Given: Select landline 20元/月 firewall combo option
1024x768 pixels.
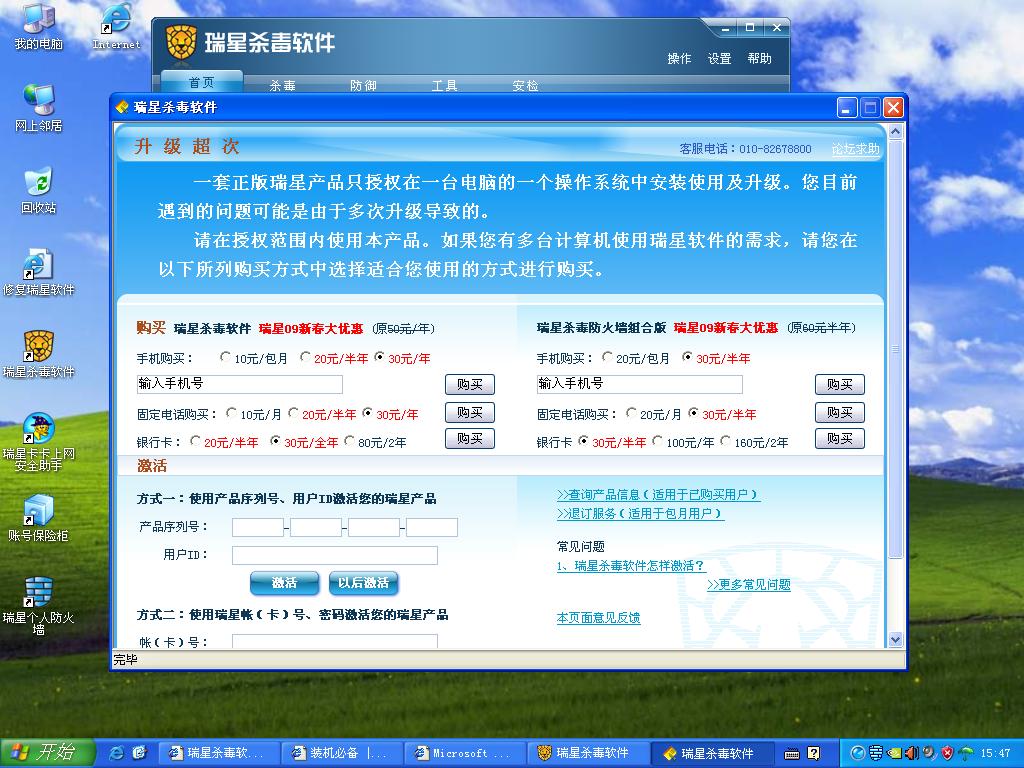Looking at the screenshot, I should point(631,413).
